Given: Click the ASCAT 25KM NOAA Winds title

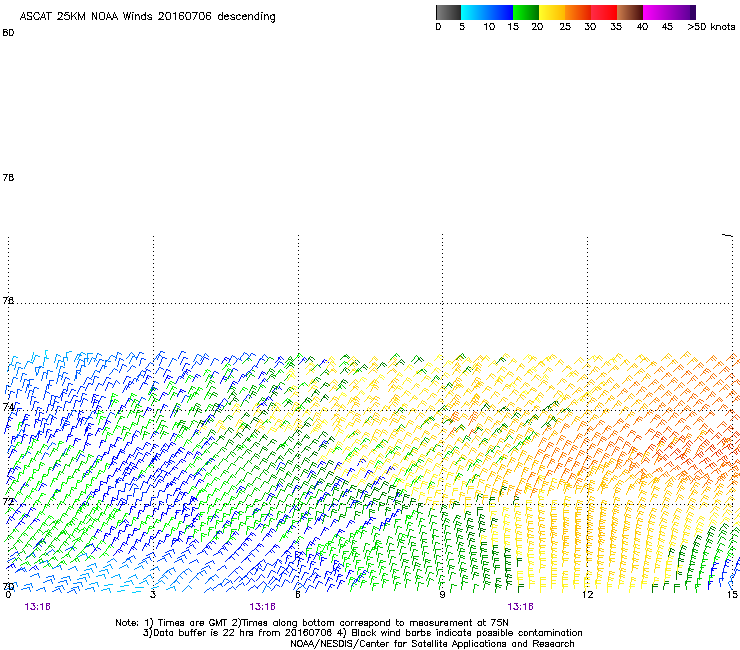Looking at the screenshot, I should pos(147,17).
